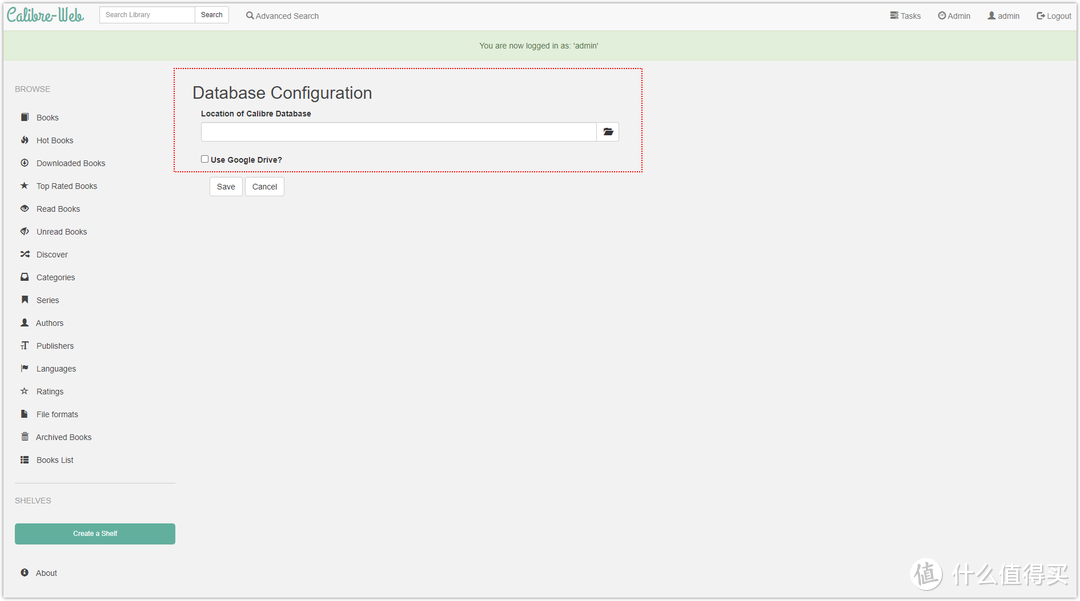The image size is (1080, 601).
Task: Click the Discover shuffle icon
Action: (x=25, y=254)
